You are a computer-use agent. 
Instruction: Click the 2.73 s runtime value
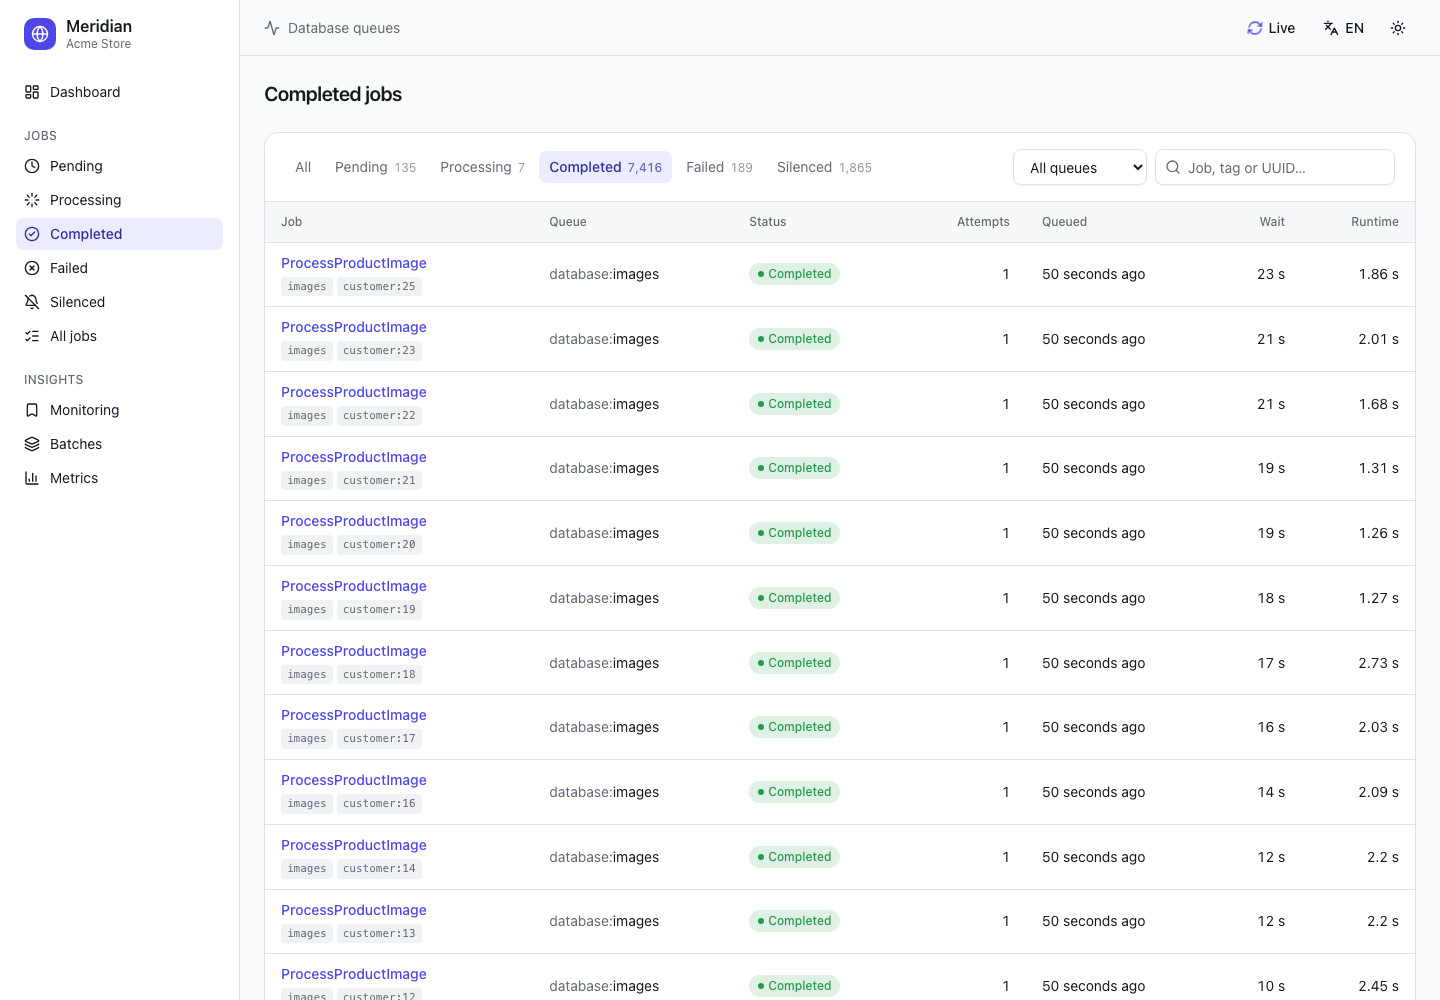coord(1378,663)
